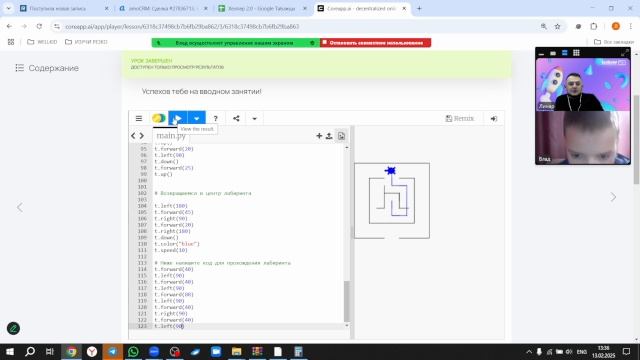The height and width of the screenshot is (360, 640).
Task: Run the code with the play button
Action: coord(178,118)
